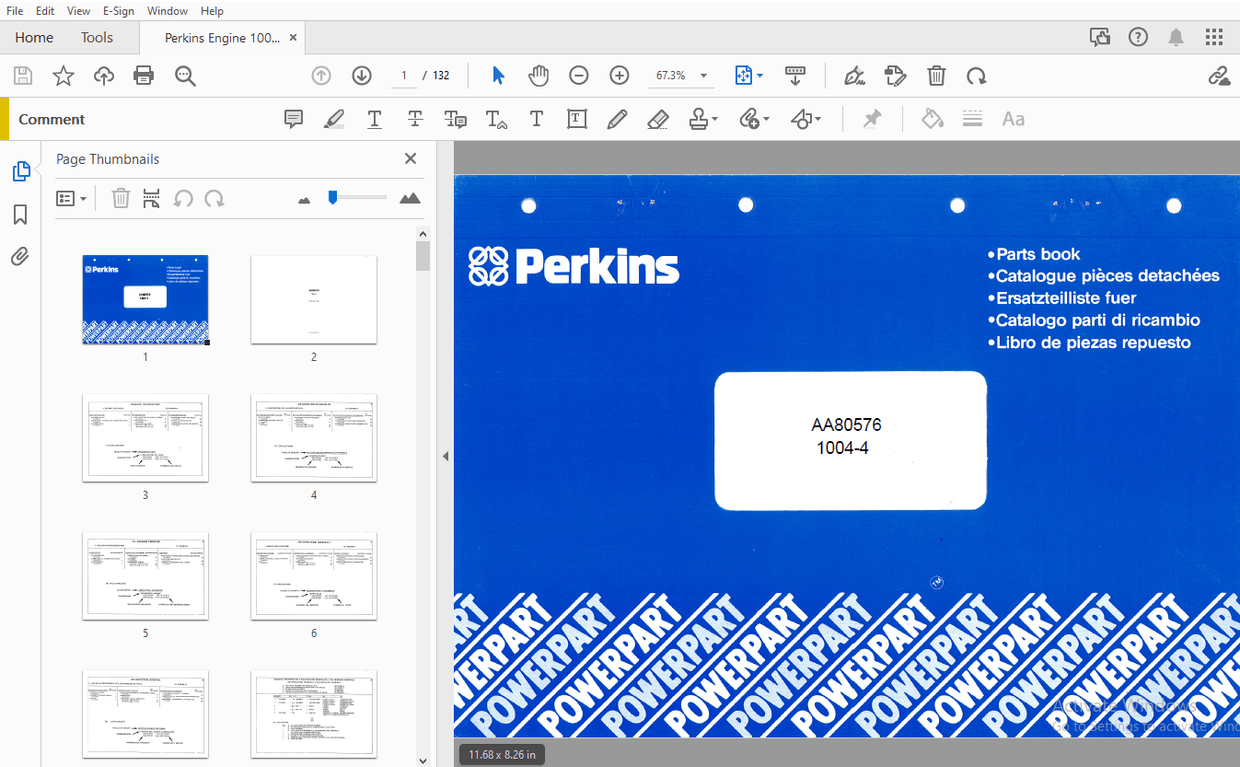Select the Add Sticky Note tool
The height and width of the screenshot is (767, 1240).
pos(293,119)
